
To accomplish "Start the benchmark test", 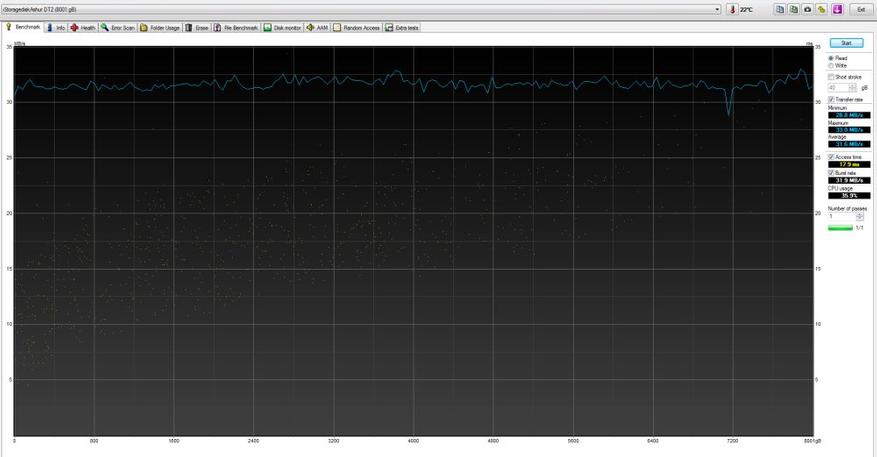I will (x=846, y=43).
